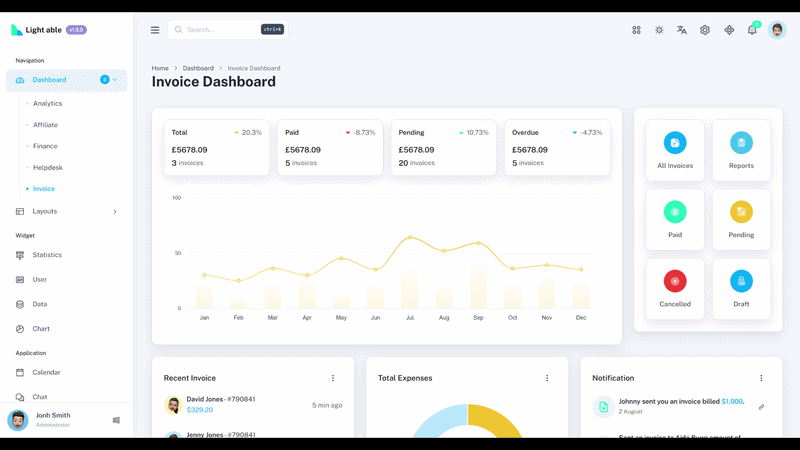Select the Invoice submenu item

tap(44, 189)
